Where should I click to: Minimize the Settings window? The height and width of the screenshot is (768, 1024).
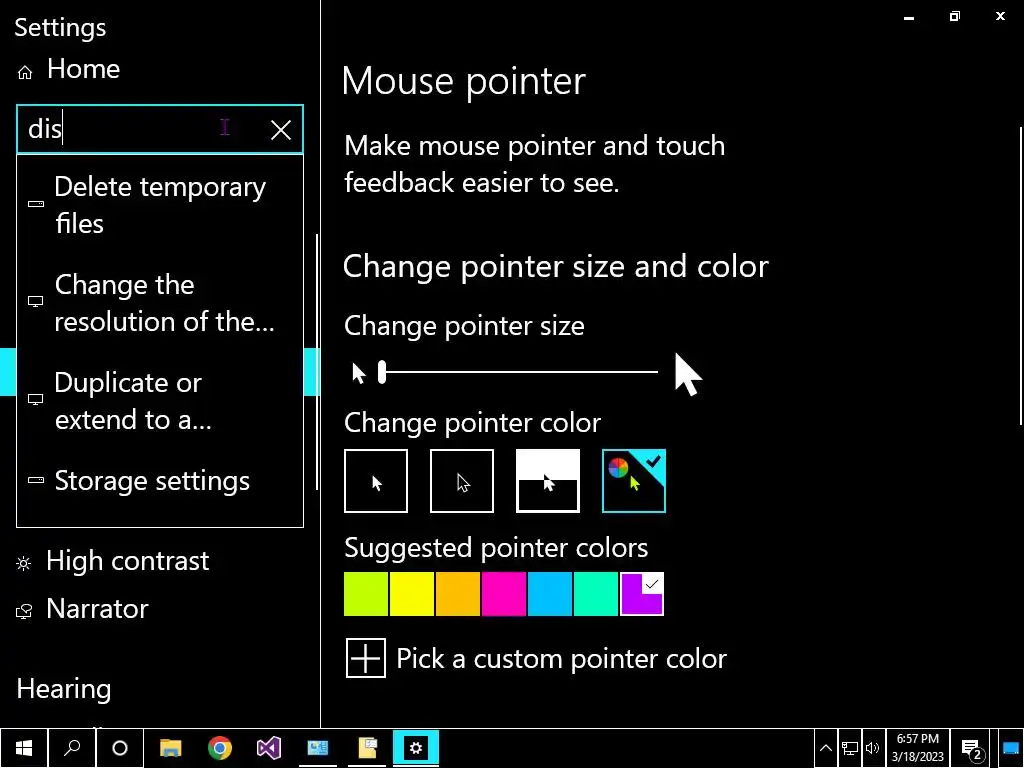908,17
